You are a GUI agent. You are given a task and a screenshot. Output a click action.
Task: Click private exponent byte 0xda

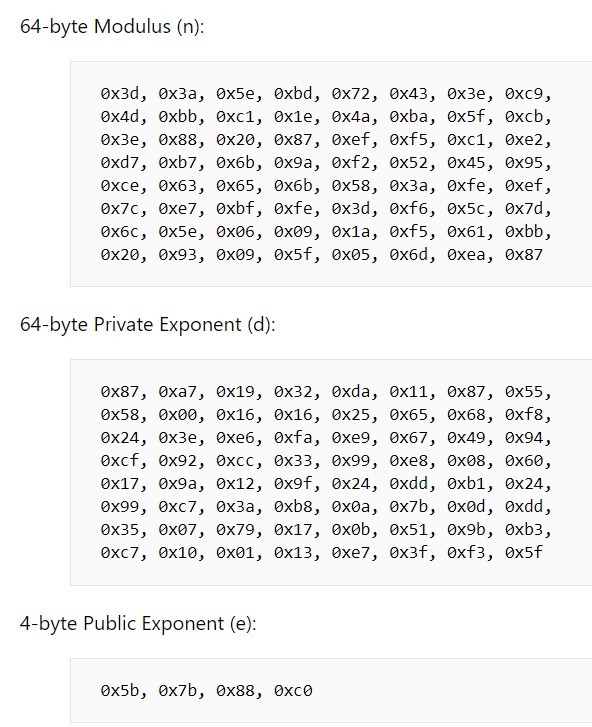351,392
